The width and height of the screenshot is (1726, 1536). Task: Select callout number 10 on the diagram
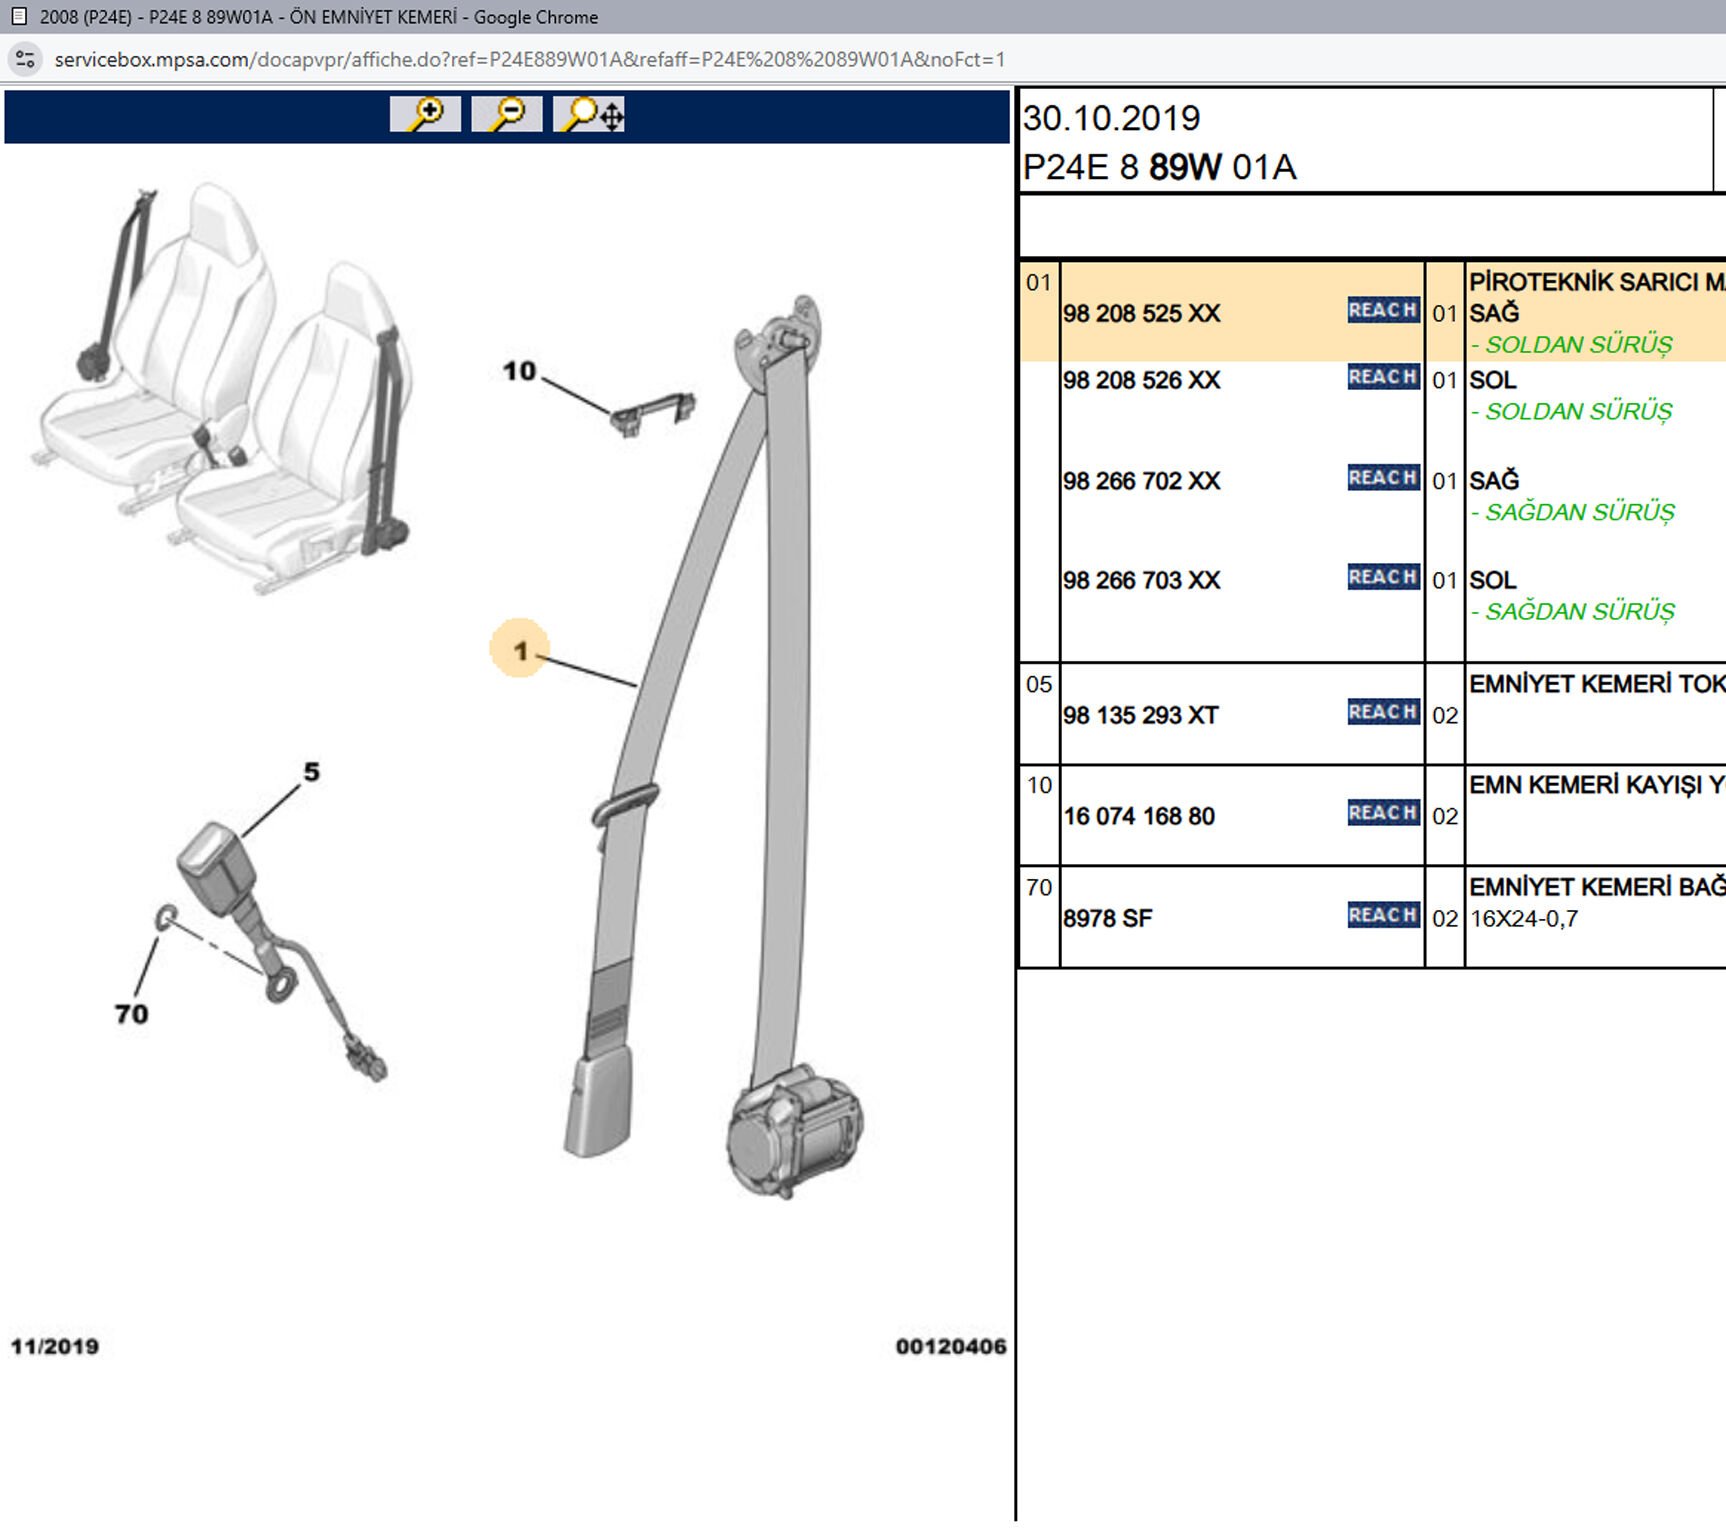[519, 371]
